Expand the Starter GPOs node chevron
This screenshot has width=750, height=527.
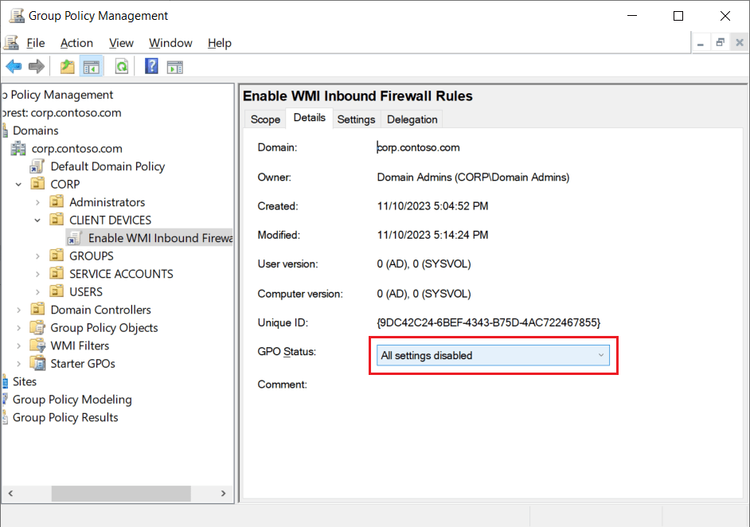(19, 363)
